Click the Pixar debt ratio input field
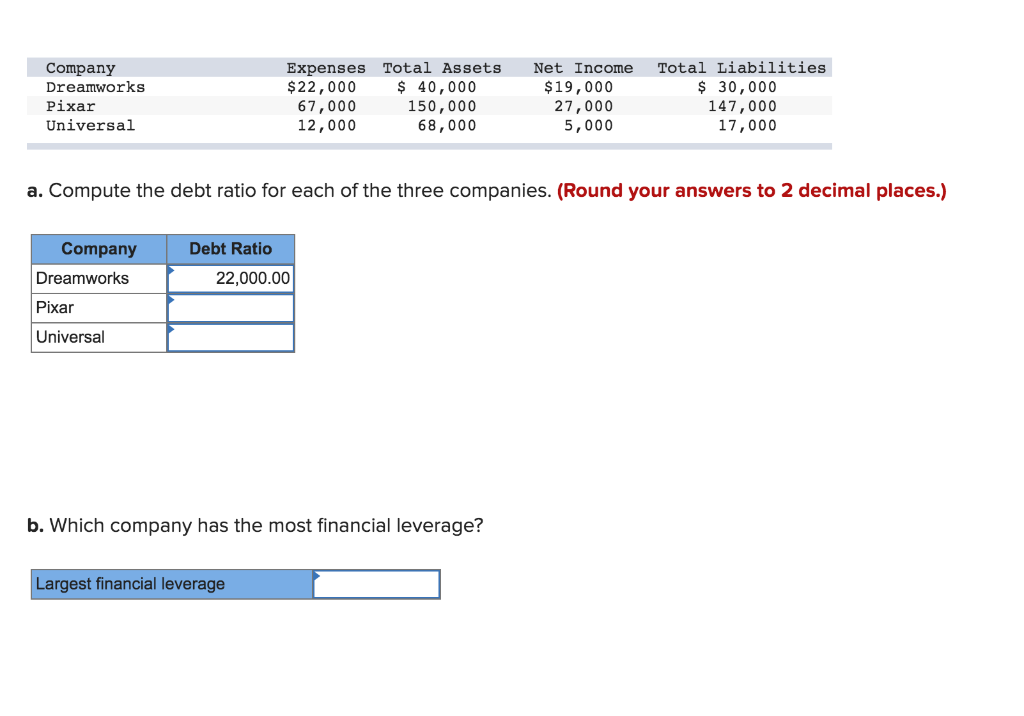The image size is (1024, 716). pos(231,308)
